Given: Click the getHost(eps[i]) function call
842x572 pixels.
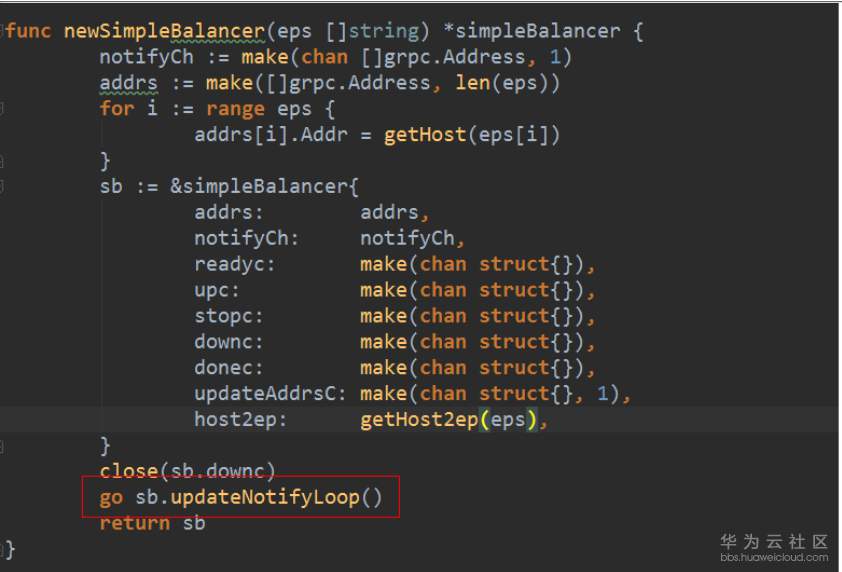Looking at the screenshot, I should click(472, 135).
